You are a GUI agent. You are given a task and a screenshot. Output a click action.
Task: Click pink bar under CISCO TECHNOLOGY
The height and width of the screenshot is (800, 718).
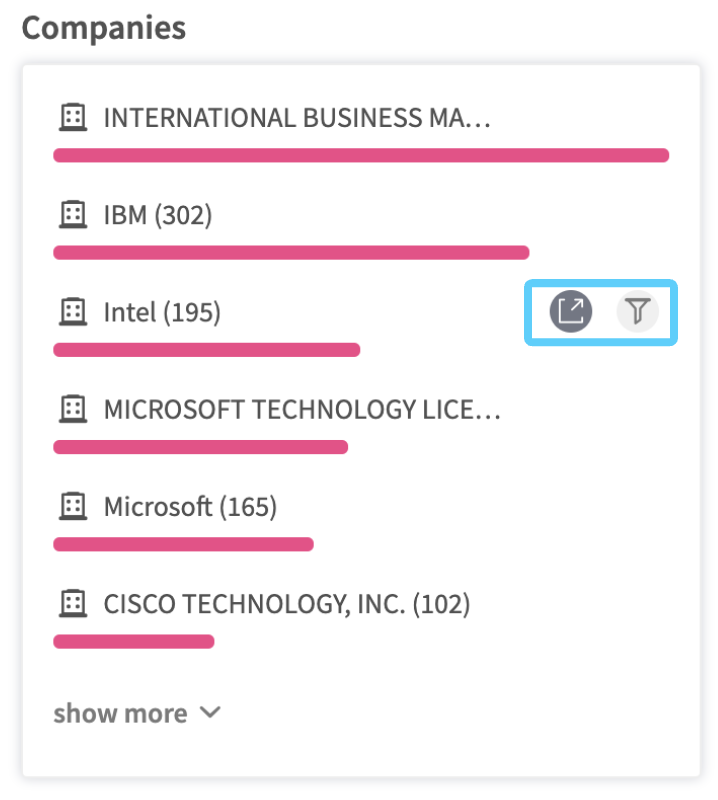[x=133, y=641]
